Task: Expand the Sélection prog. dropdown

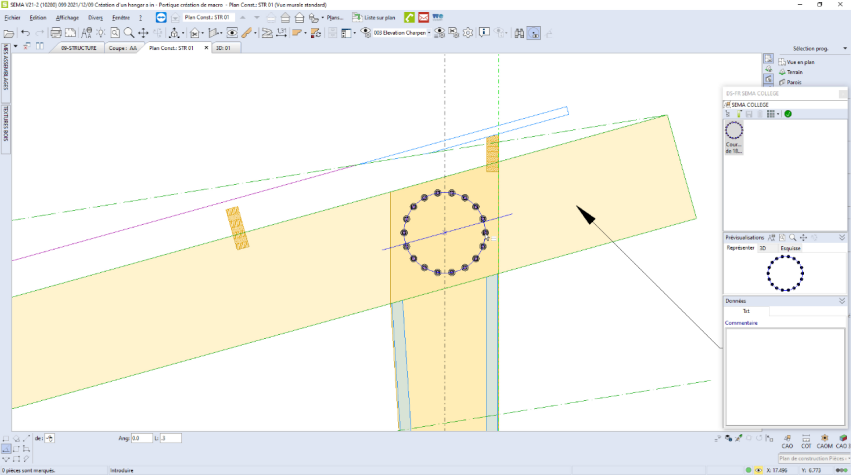Action: 810,48
